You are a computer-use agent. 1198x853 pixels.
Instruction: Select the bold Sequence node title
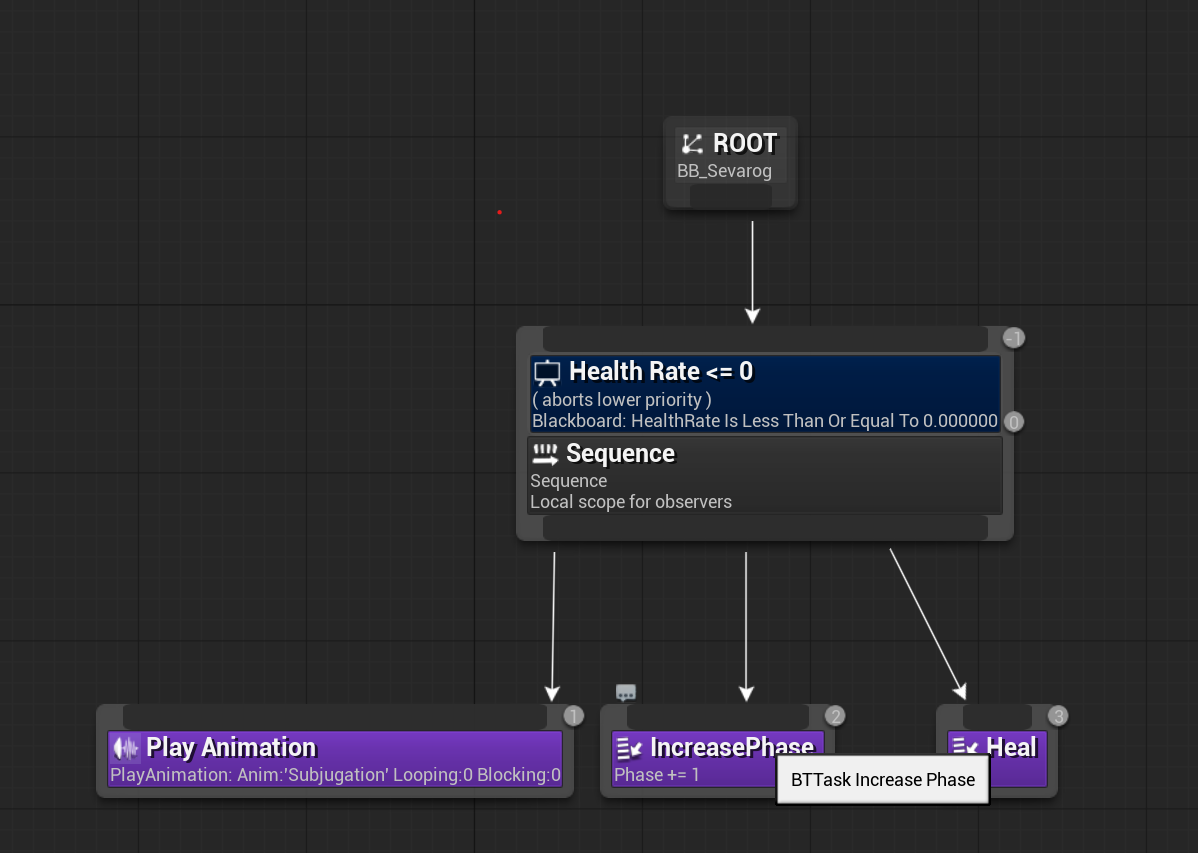click(620, 454)
